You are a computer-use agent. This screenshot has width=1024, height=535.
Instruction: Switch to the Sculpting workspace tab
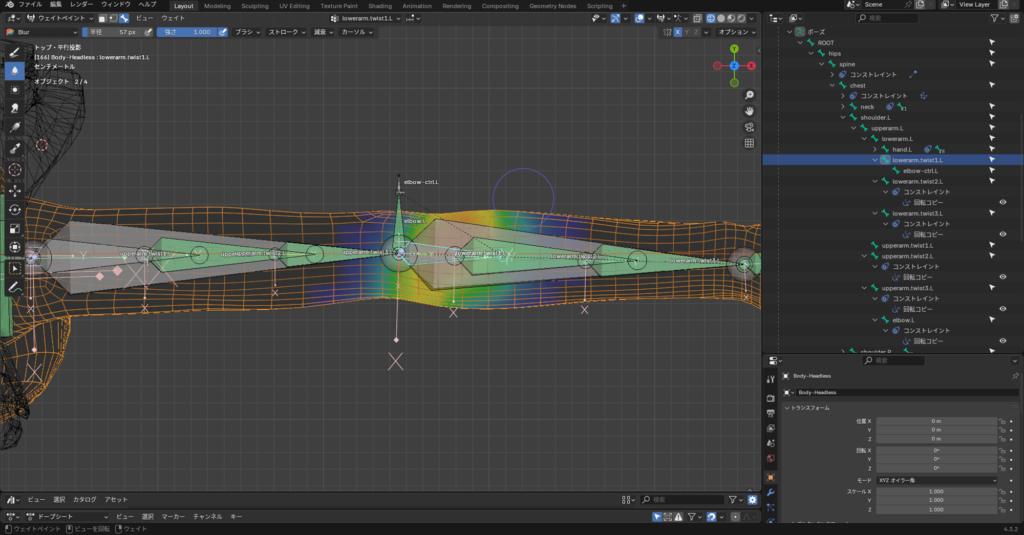[x=255, y=6]
